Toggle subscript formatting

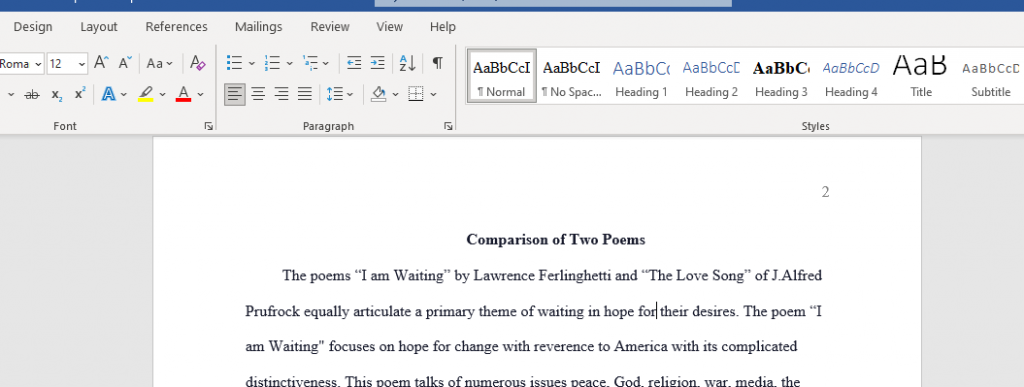pos(57,95)
